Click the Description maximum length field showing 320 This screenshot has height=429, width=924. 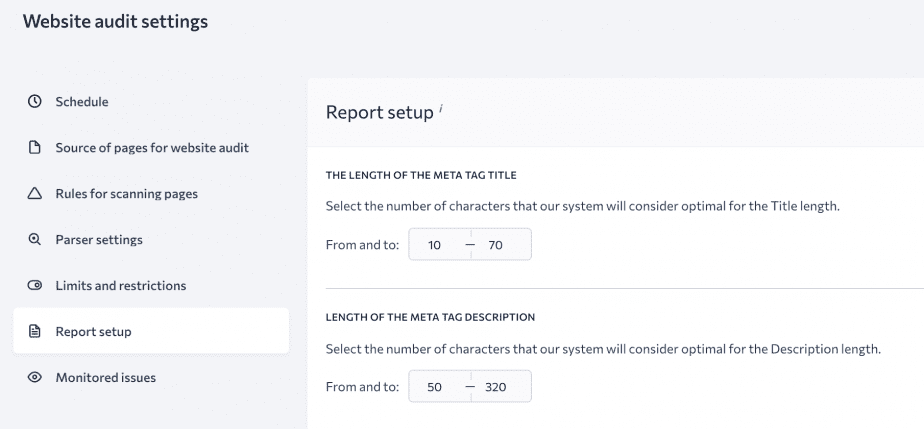(x=500, y=387)
